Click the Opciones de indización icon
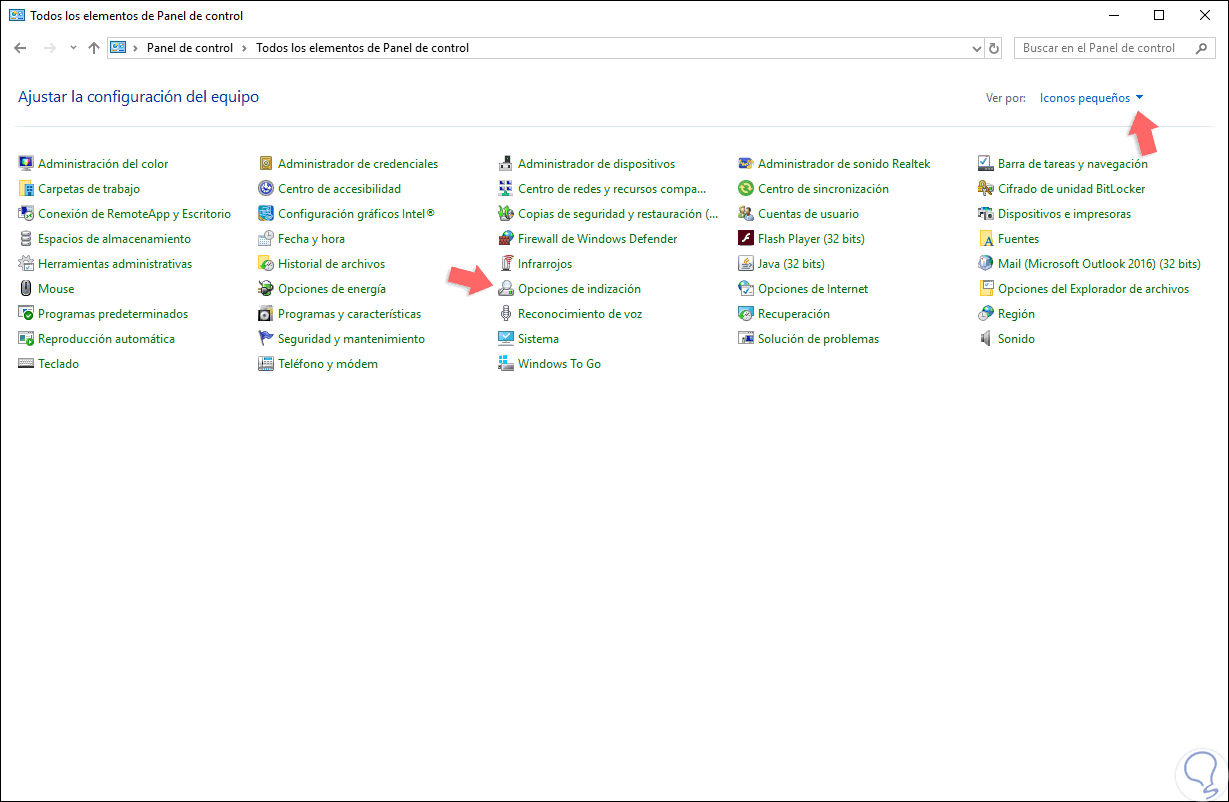1229x802 pixels. pos(506,289)
